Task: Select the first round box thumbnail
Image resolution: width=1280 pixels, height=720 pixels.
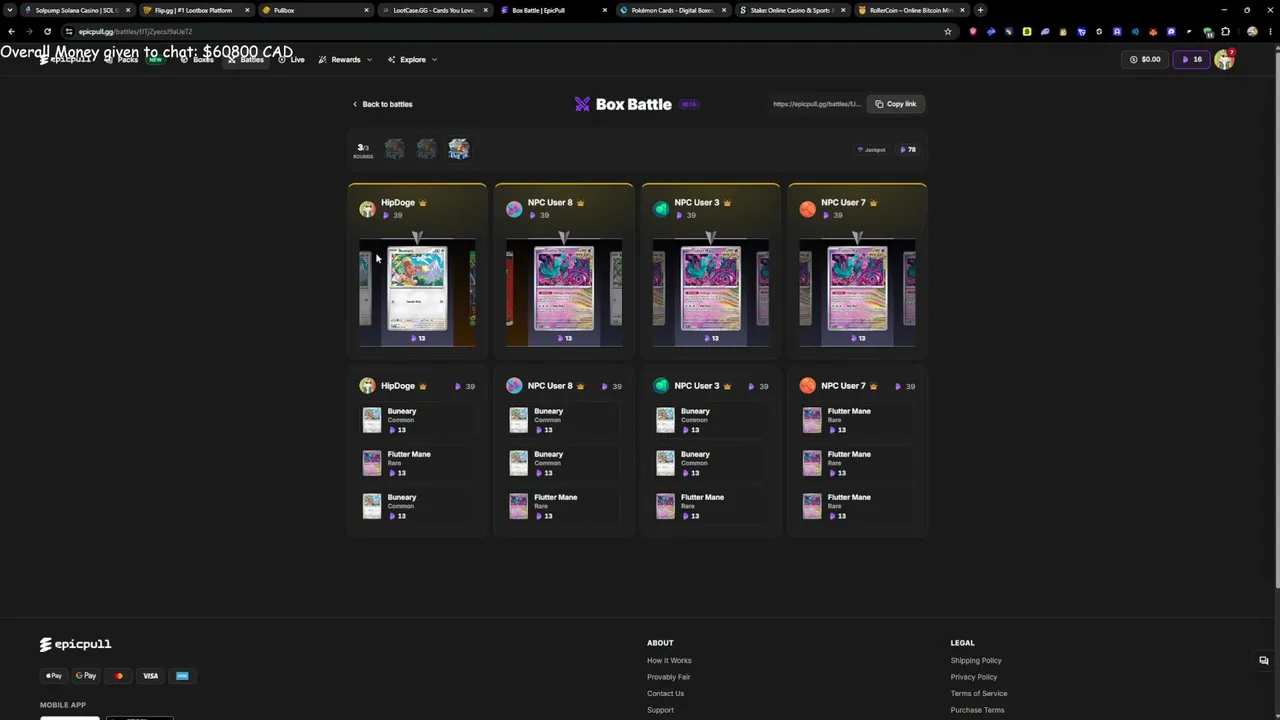Action: point(395,149)
